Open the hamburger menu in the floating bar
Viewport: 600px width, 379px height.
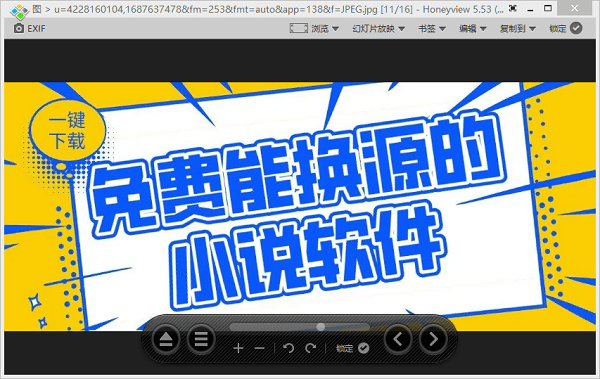(201, 339)
